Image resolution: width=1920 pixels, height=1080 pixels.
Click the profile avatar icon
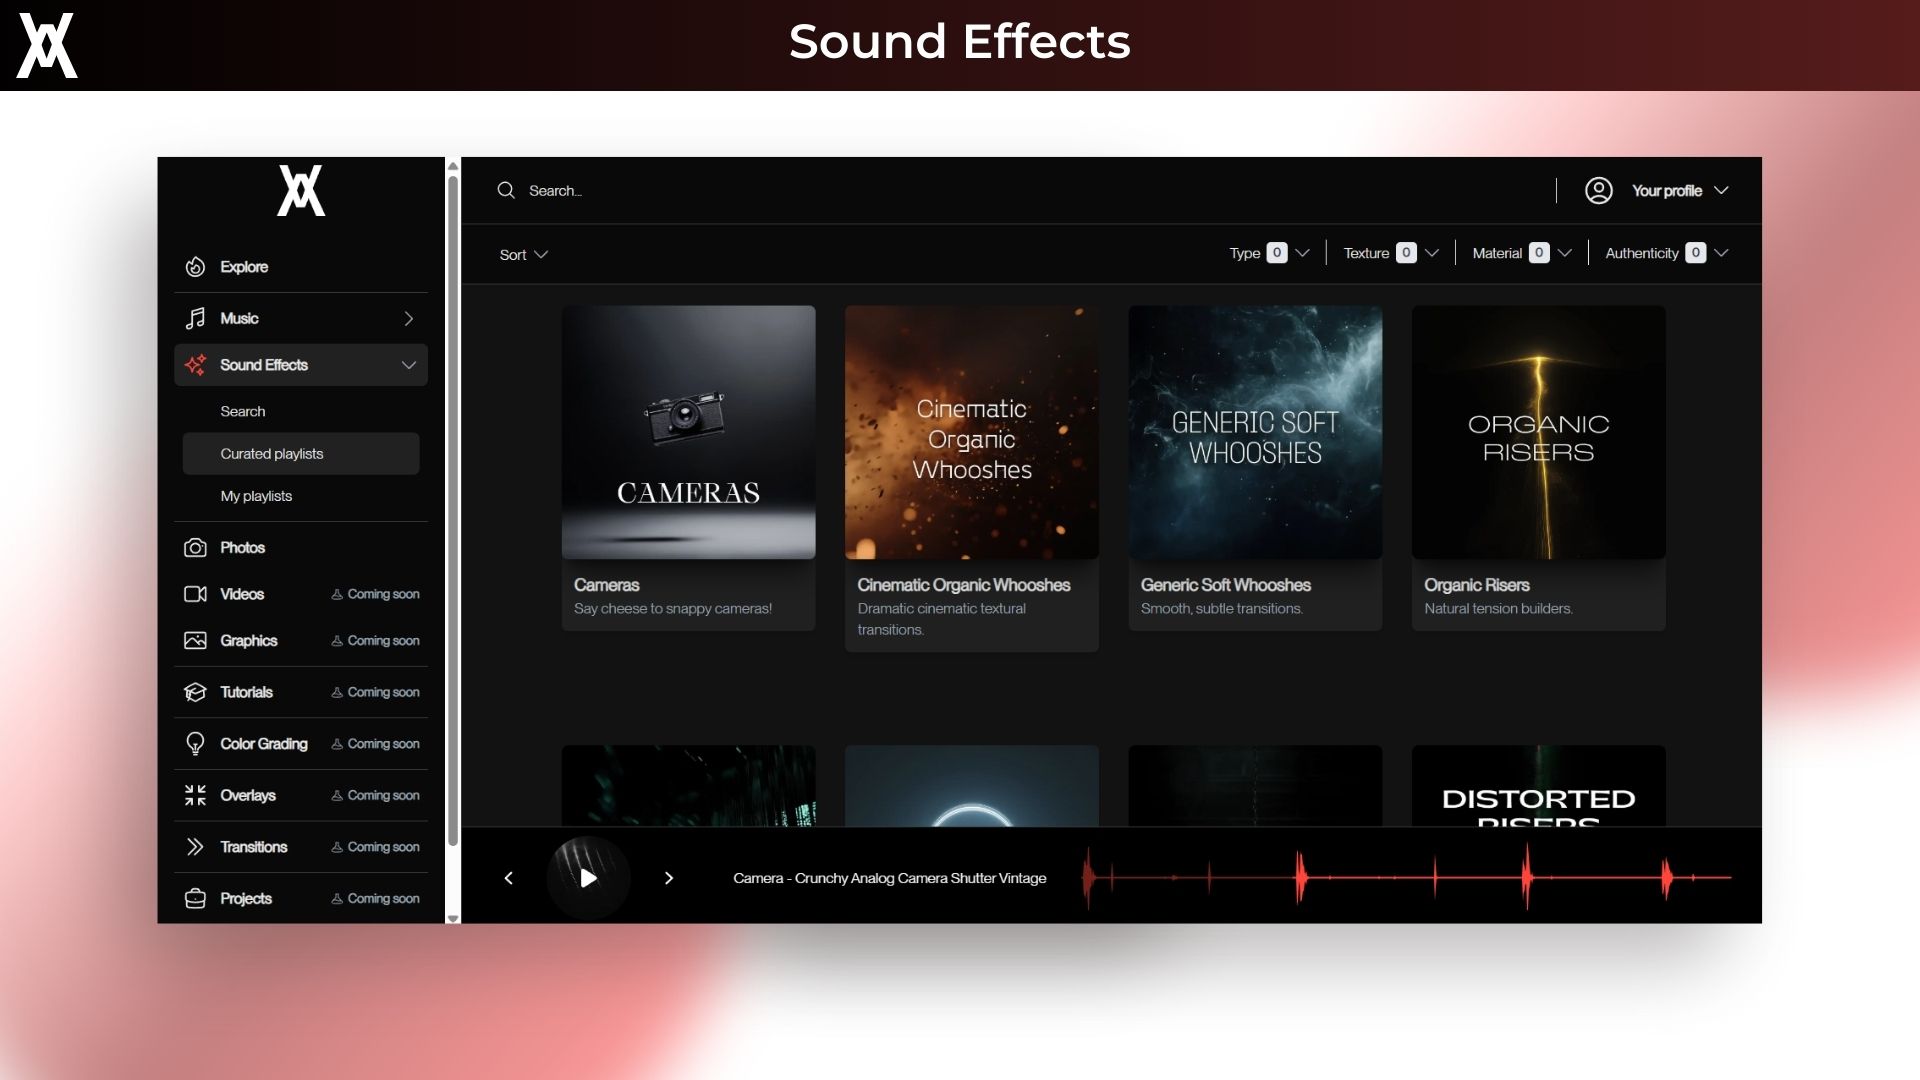point(1598,191)
